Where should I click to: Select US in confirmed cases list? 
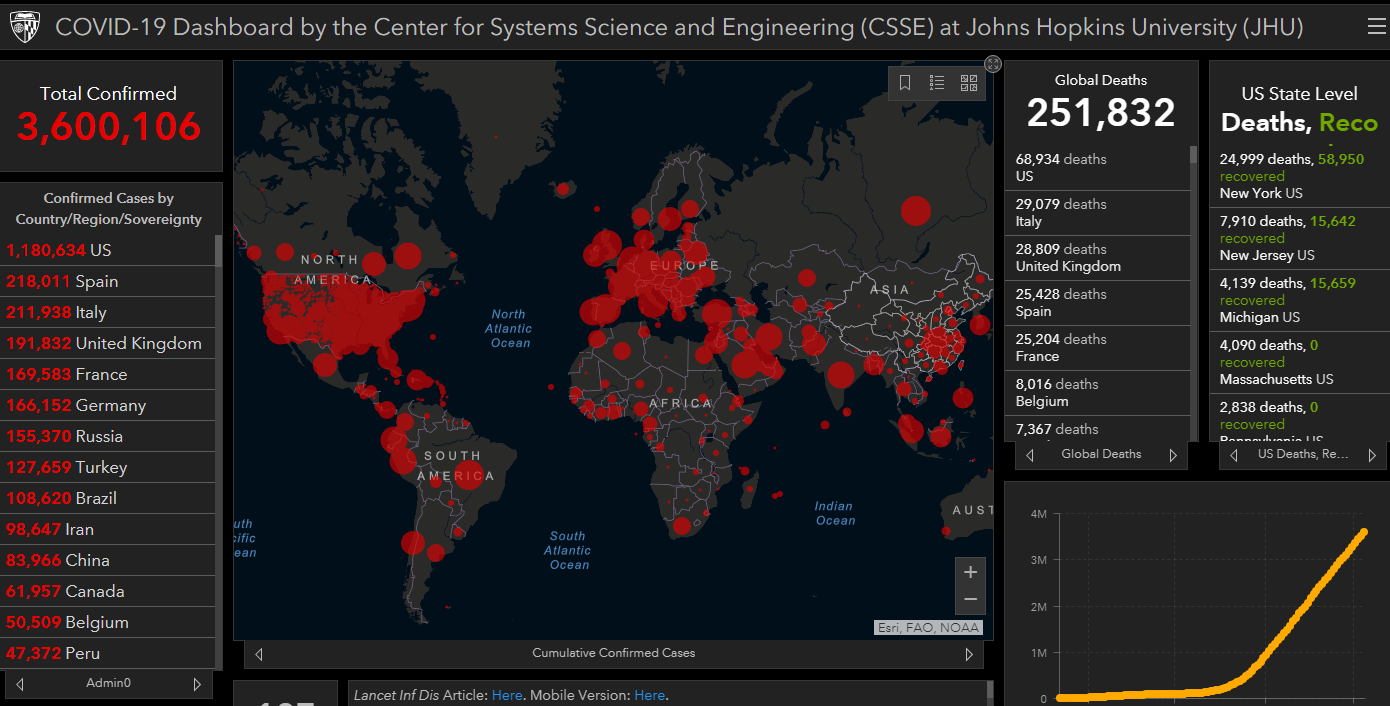point(108,250)
